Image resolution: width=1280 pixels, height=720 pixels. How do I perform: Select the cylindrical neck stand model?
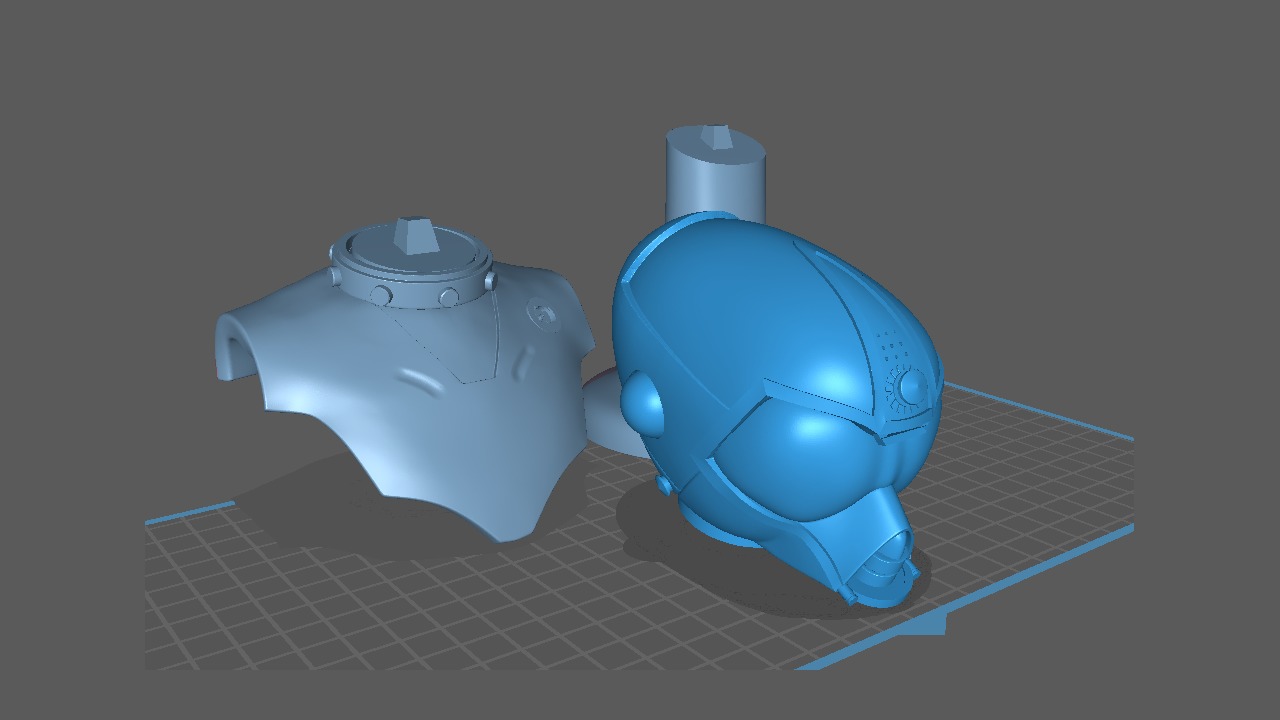pyautogui.click(x=715, y=175)
